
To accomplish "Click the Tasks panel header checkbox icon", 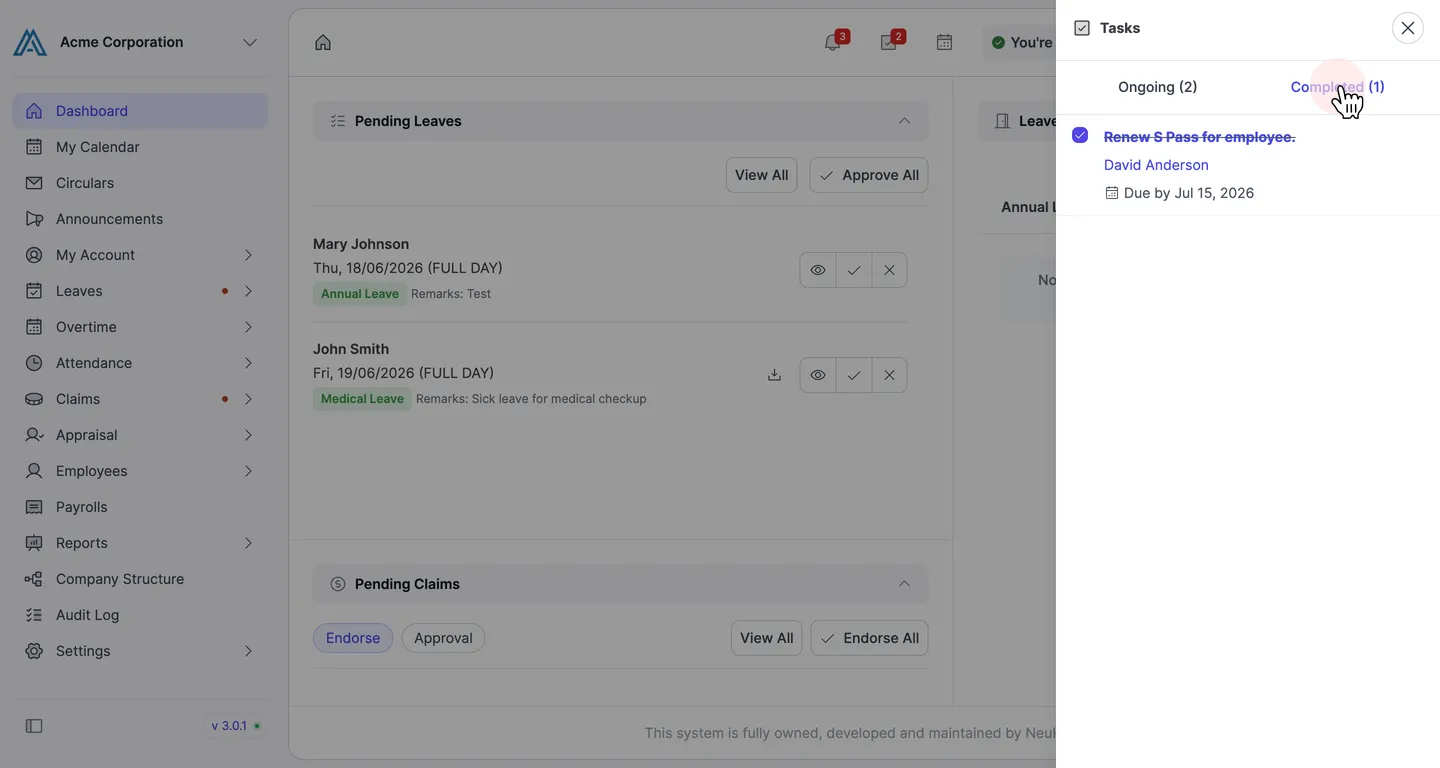I will point(1082,28).
